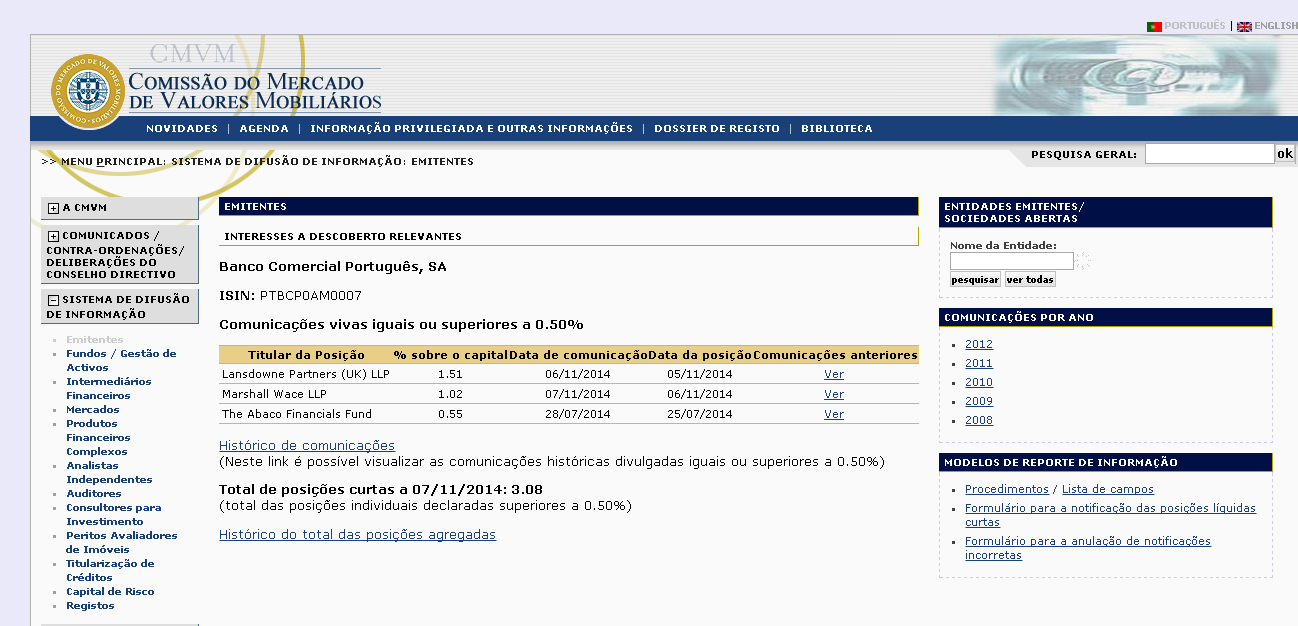Open Registos sidebar item
1298x626 pixels.
[90, 605]
